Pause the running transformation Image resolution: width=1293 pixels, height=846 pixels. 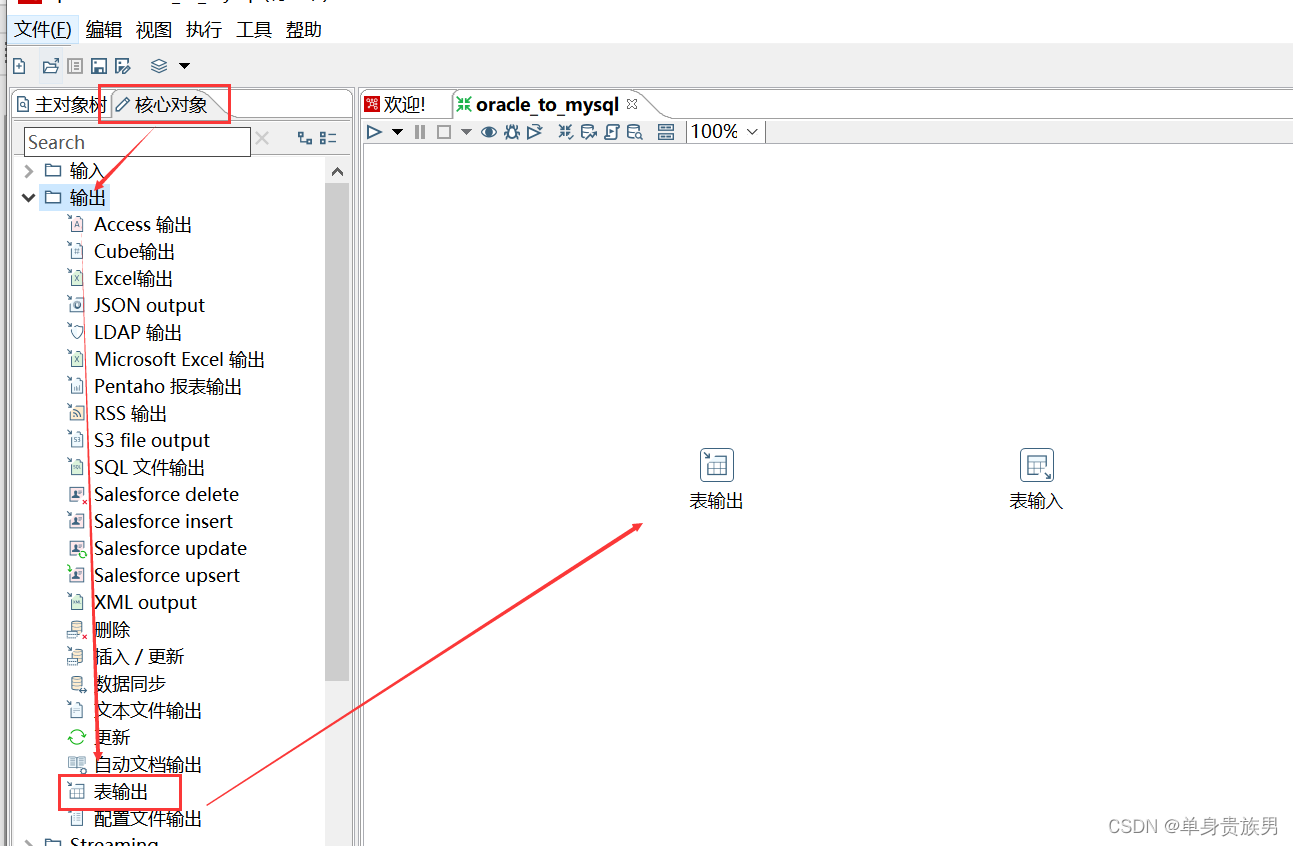pos(420,131)
